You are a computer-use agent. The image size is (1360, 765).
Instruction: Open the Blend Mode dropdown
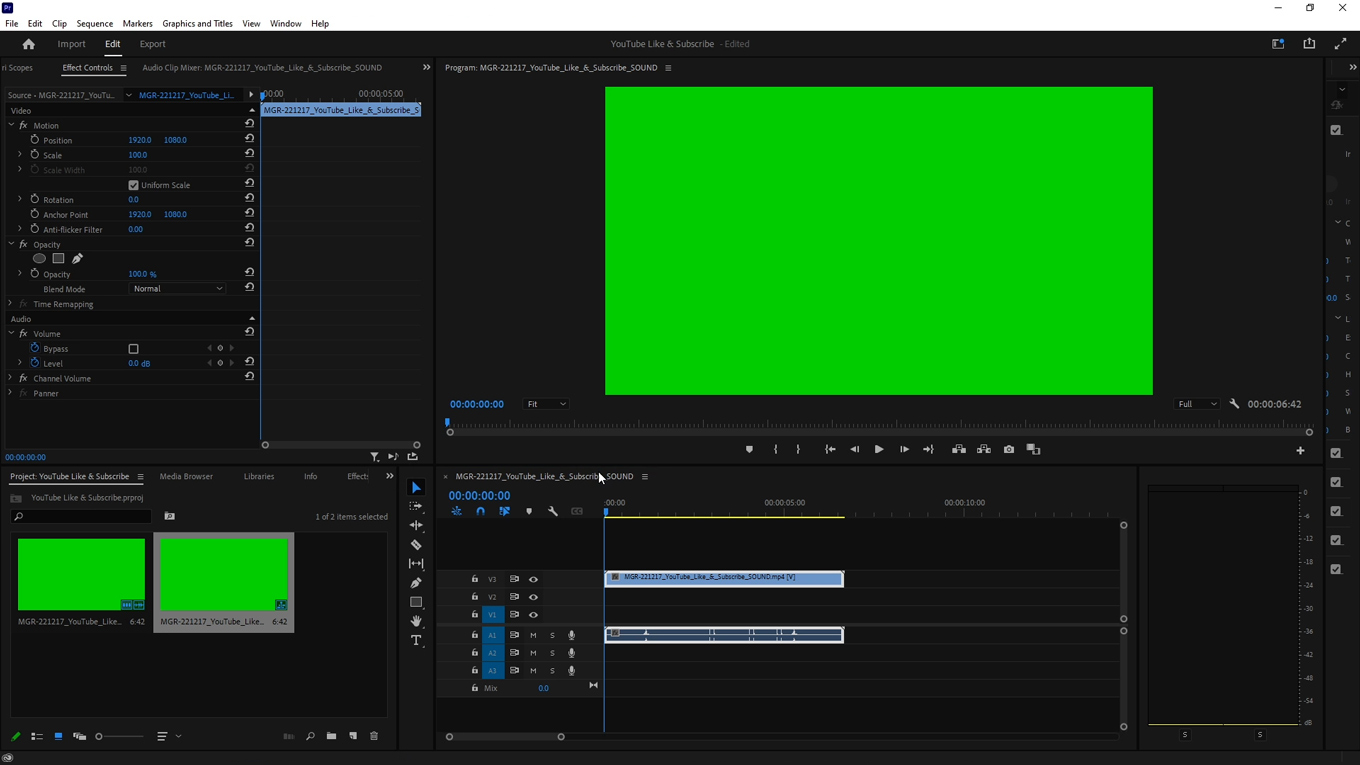[177, 288]
